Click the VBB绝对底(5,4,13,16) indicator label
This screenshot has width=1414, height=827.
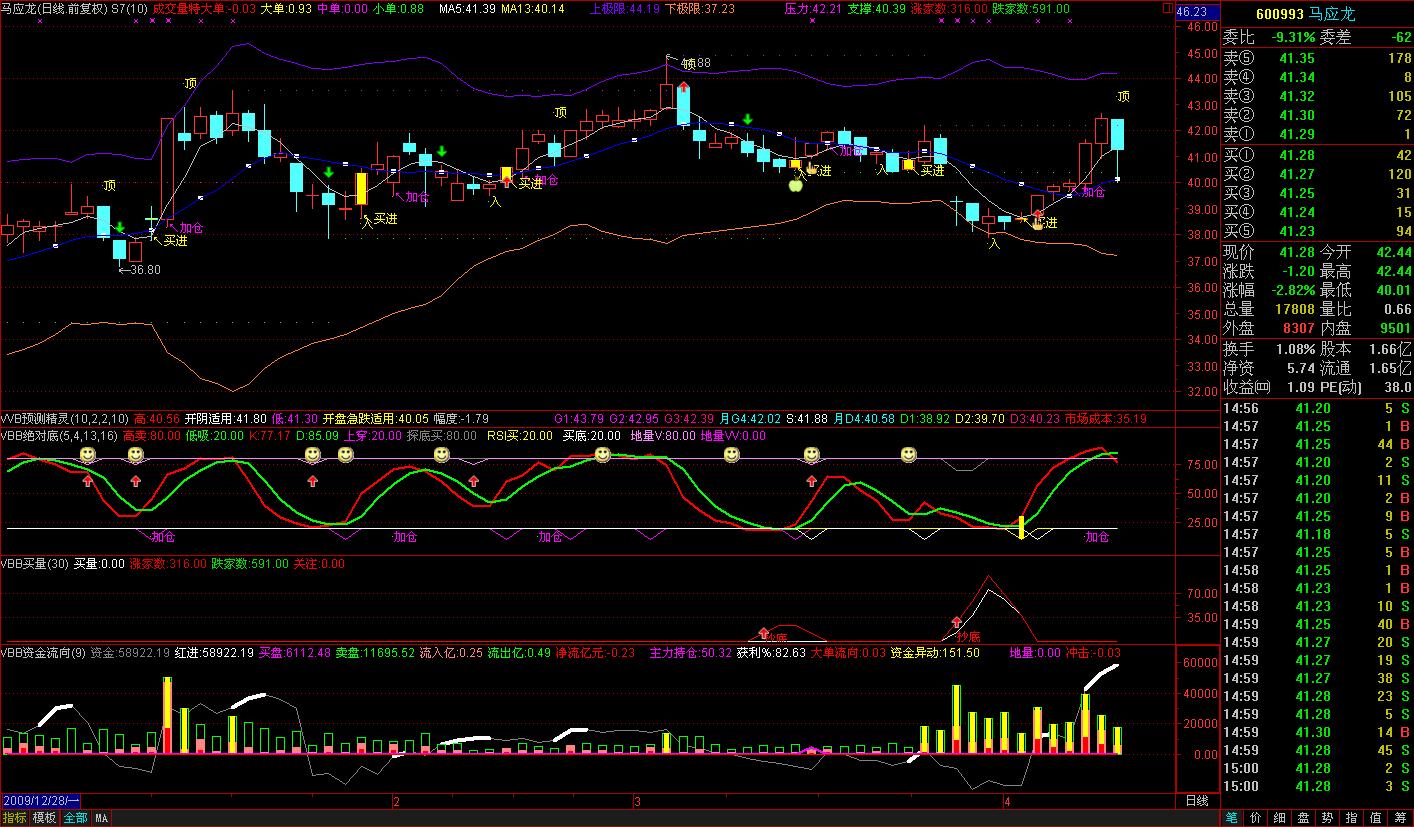click(60, 436)
